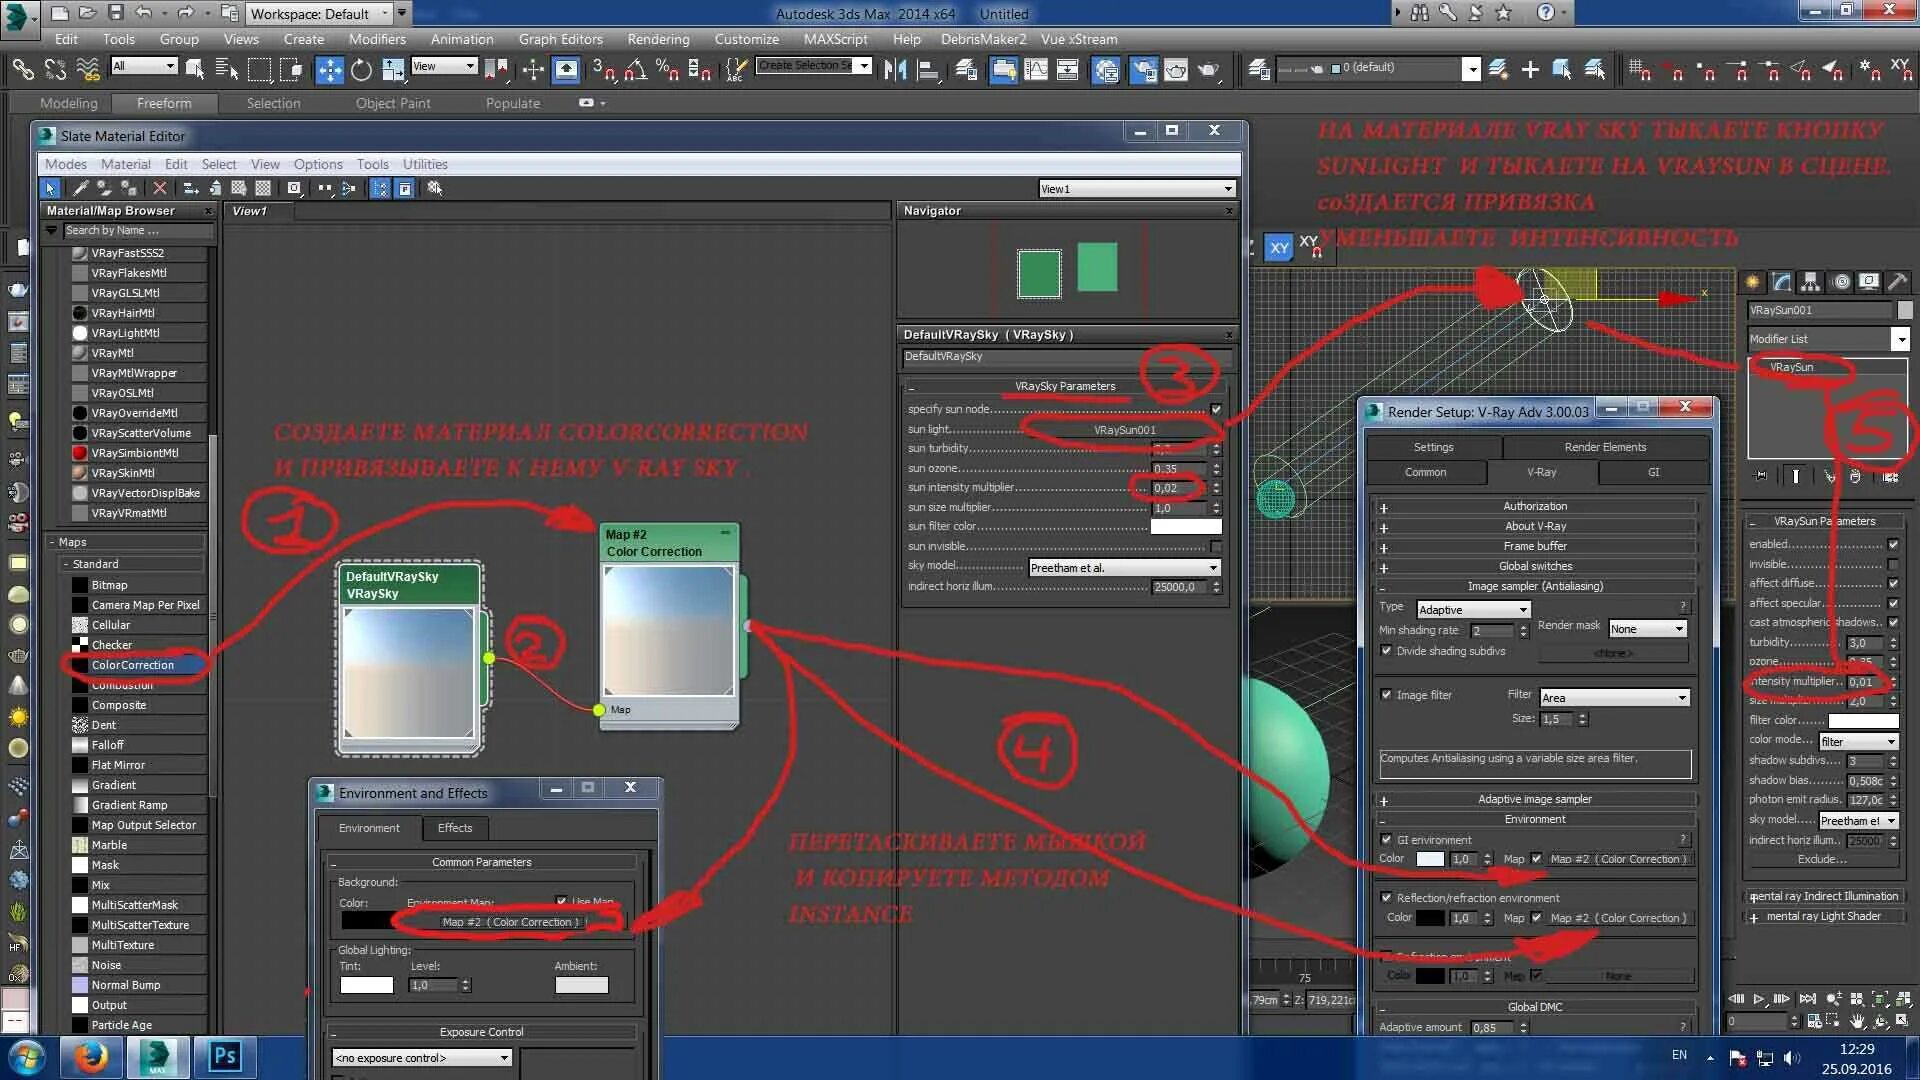Click the Mirror tool icon
1920x1080 pixels.
pos(895,69)
